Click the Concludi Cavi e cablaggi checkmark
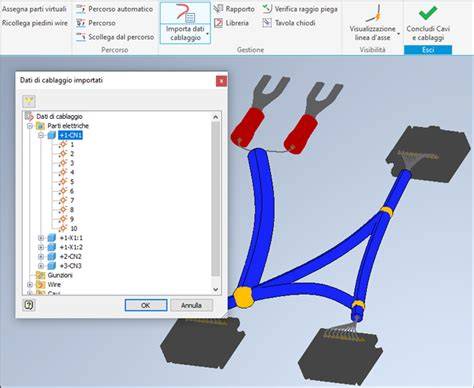 (428, 13)
